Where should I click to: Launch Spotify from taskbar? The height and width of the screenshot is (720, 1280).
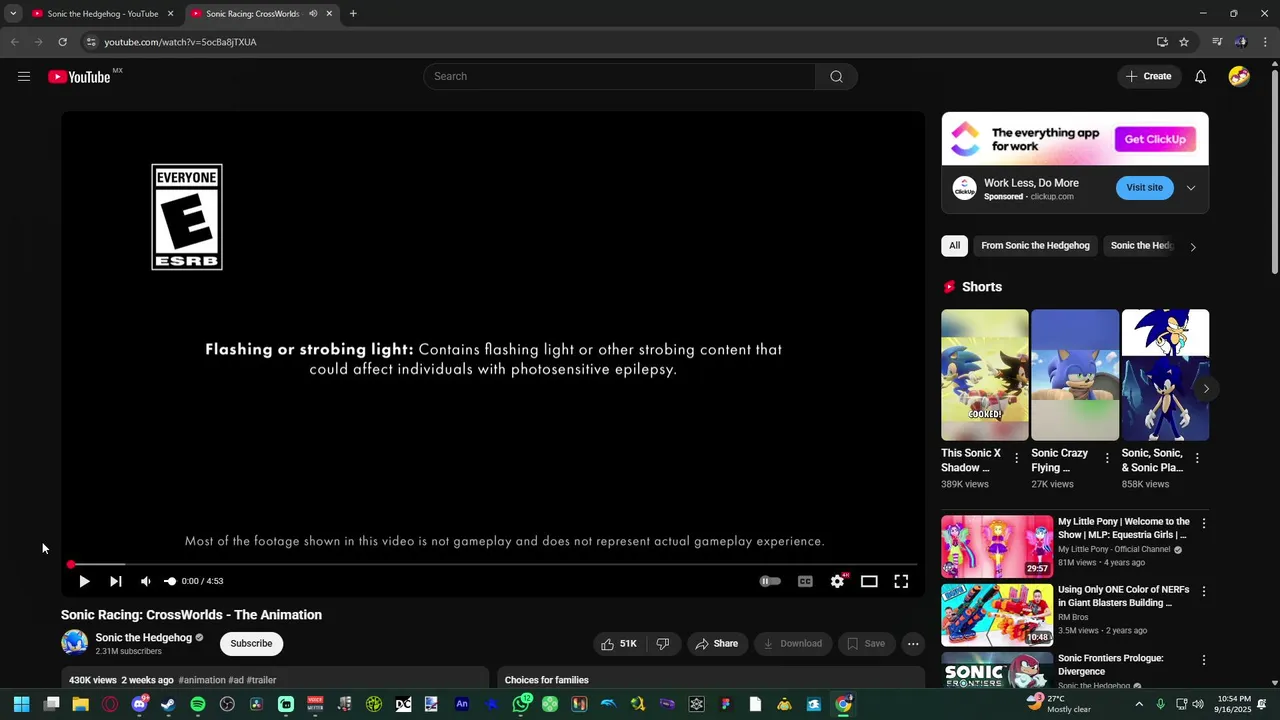point(198,704)
